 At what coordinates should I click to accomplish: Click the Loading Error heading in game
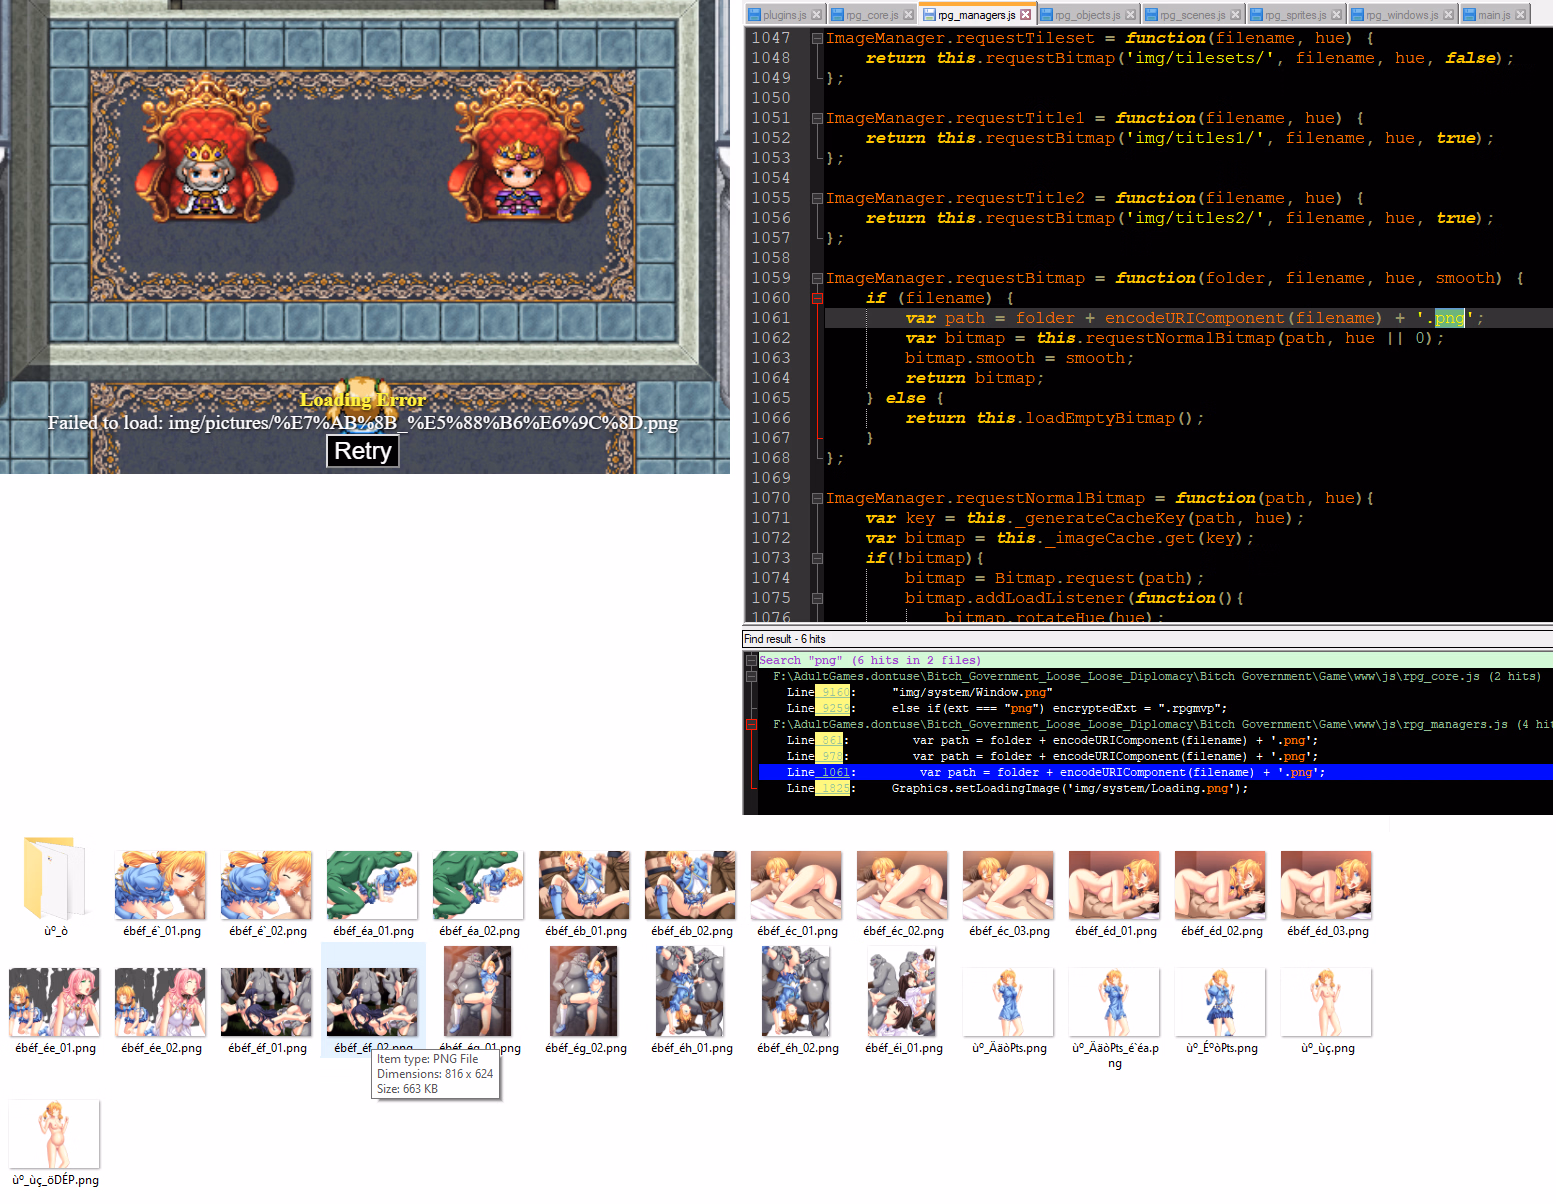click(x=363, y=400)
